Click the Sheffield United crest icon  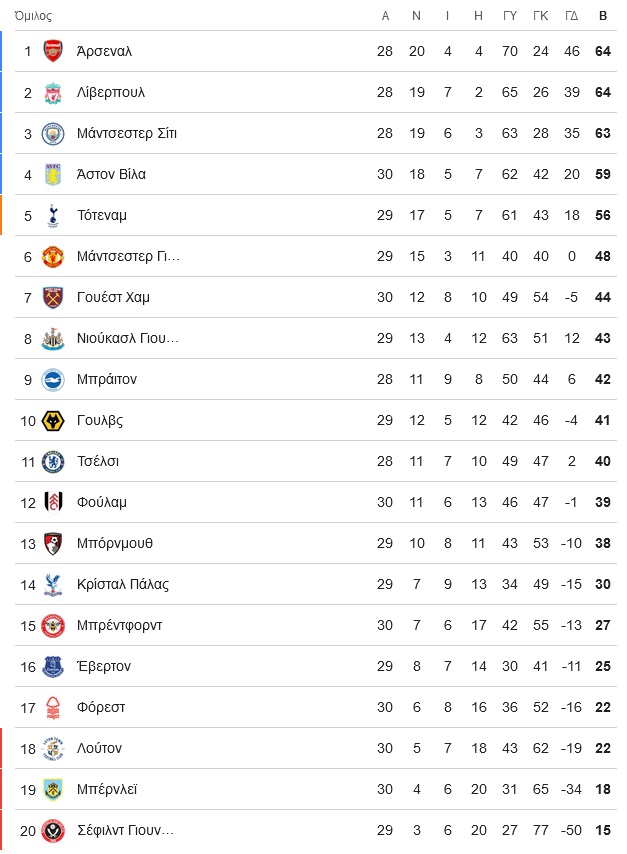[53, 831]
